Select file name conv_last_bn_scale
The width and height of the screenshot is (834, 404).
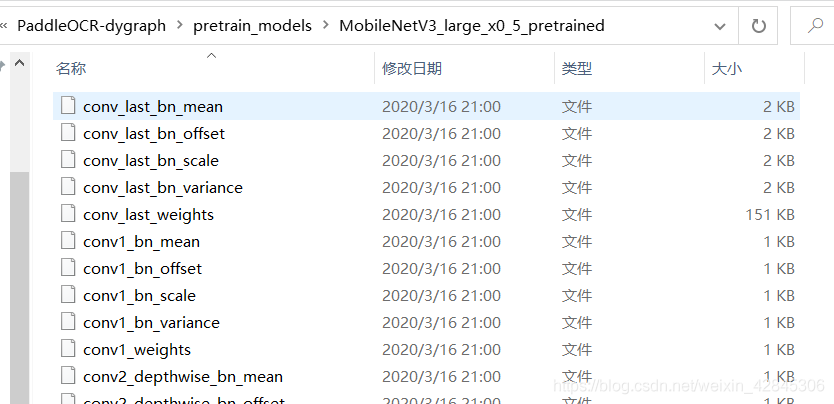pos(151,160)
